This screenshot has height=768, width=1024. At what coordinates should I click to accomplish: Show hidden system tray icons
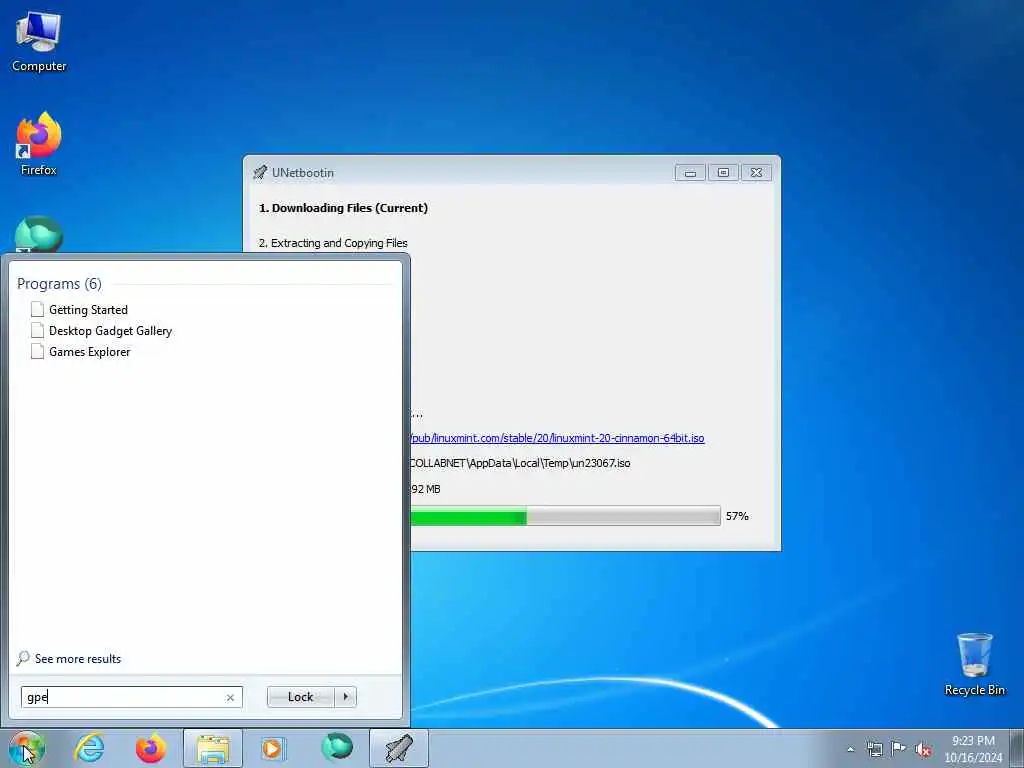point(850,749)
